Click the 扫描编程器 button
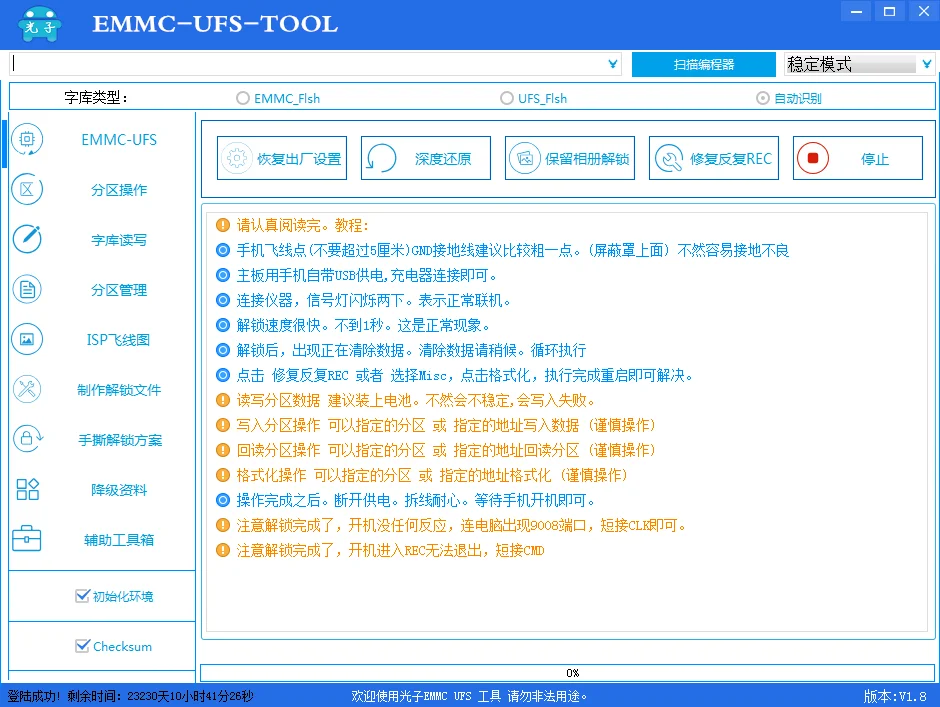This screenshot has width=940, height=707. point(704,64)
